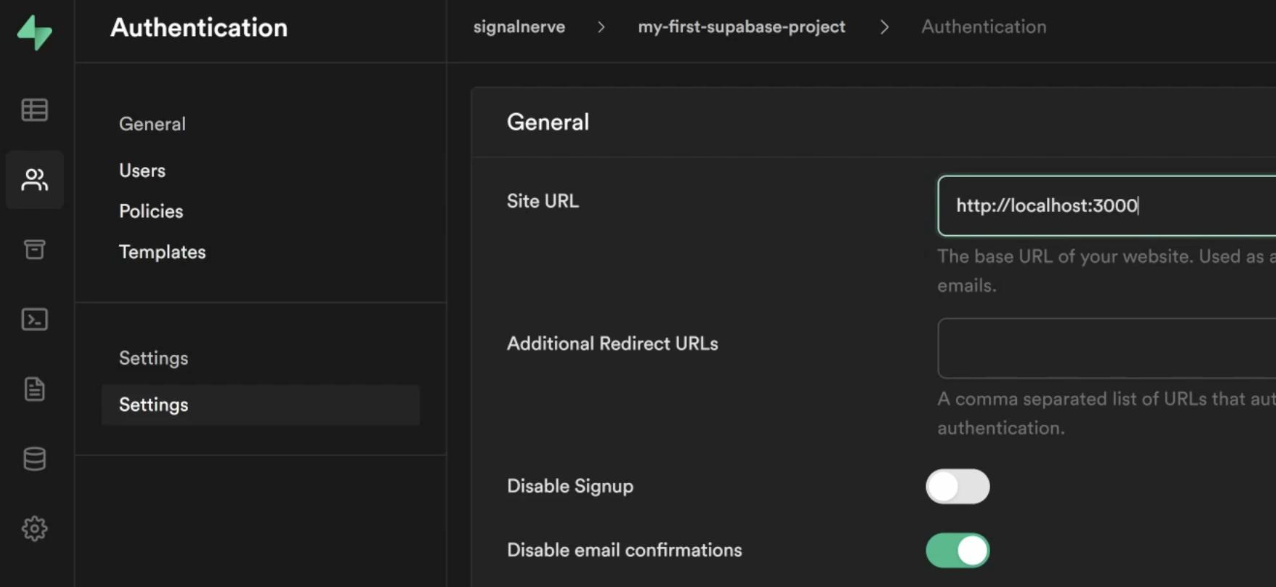Open the Table Editor icon in sidebar
Image resolution: width=1276 pixels, height=587 pixels.
pos(35,110)
